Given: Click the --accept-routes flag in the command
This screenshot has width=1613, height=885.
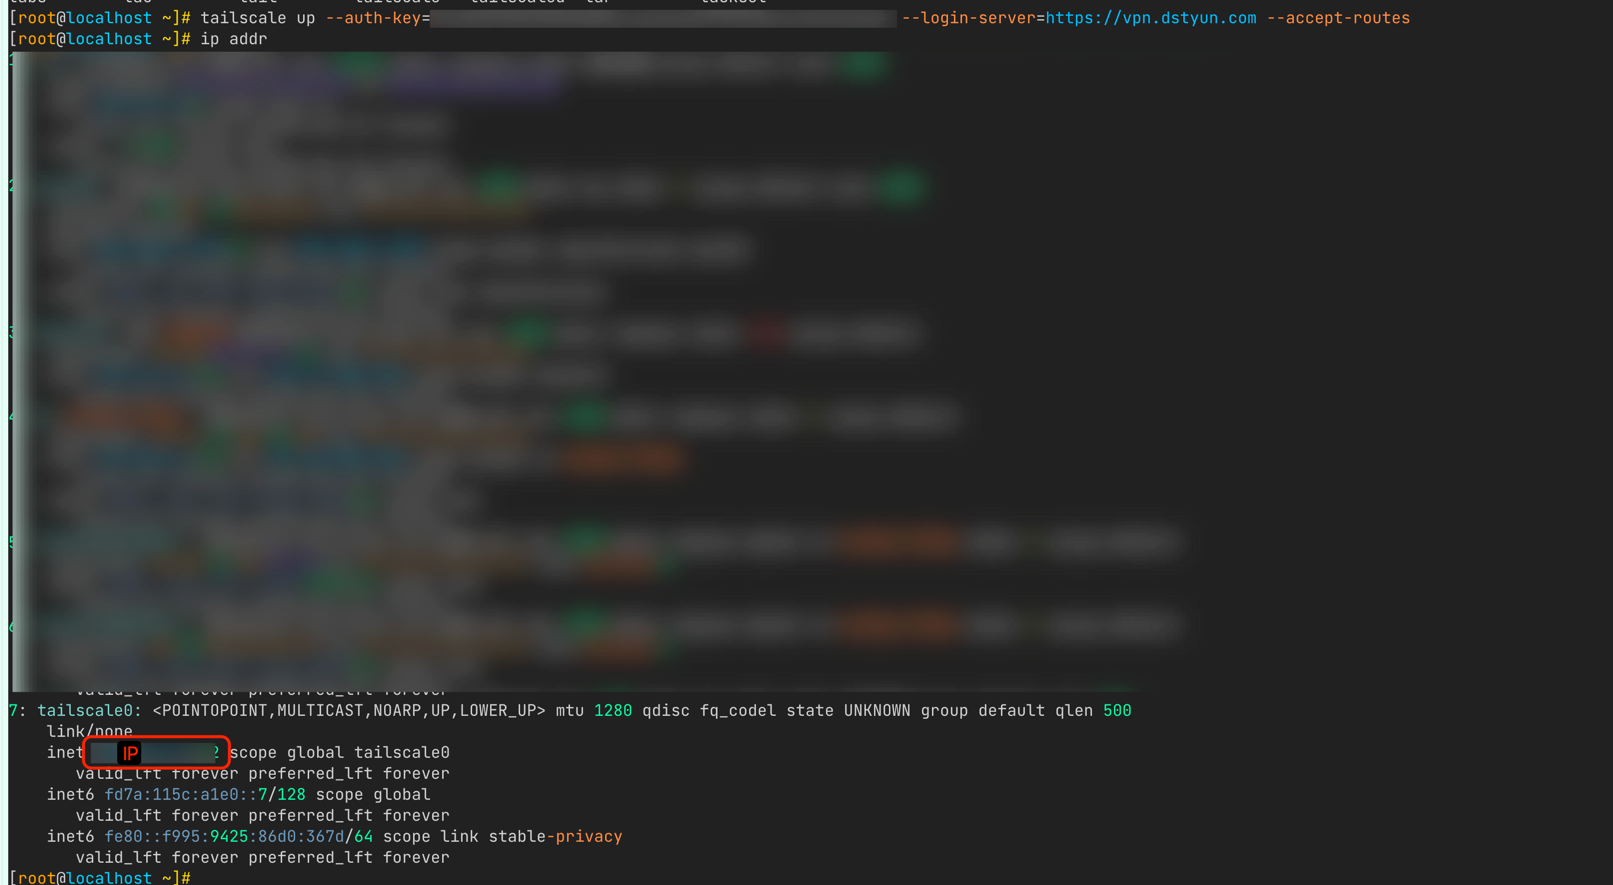Looking at the screenshot, I should (1338, 18).
